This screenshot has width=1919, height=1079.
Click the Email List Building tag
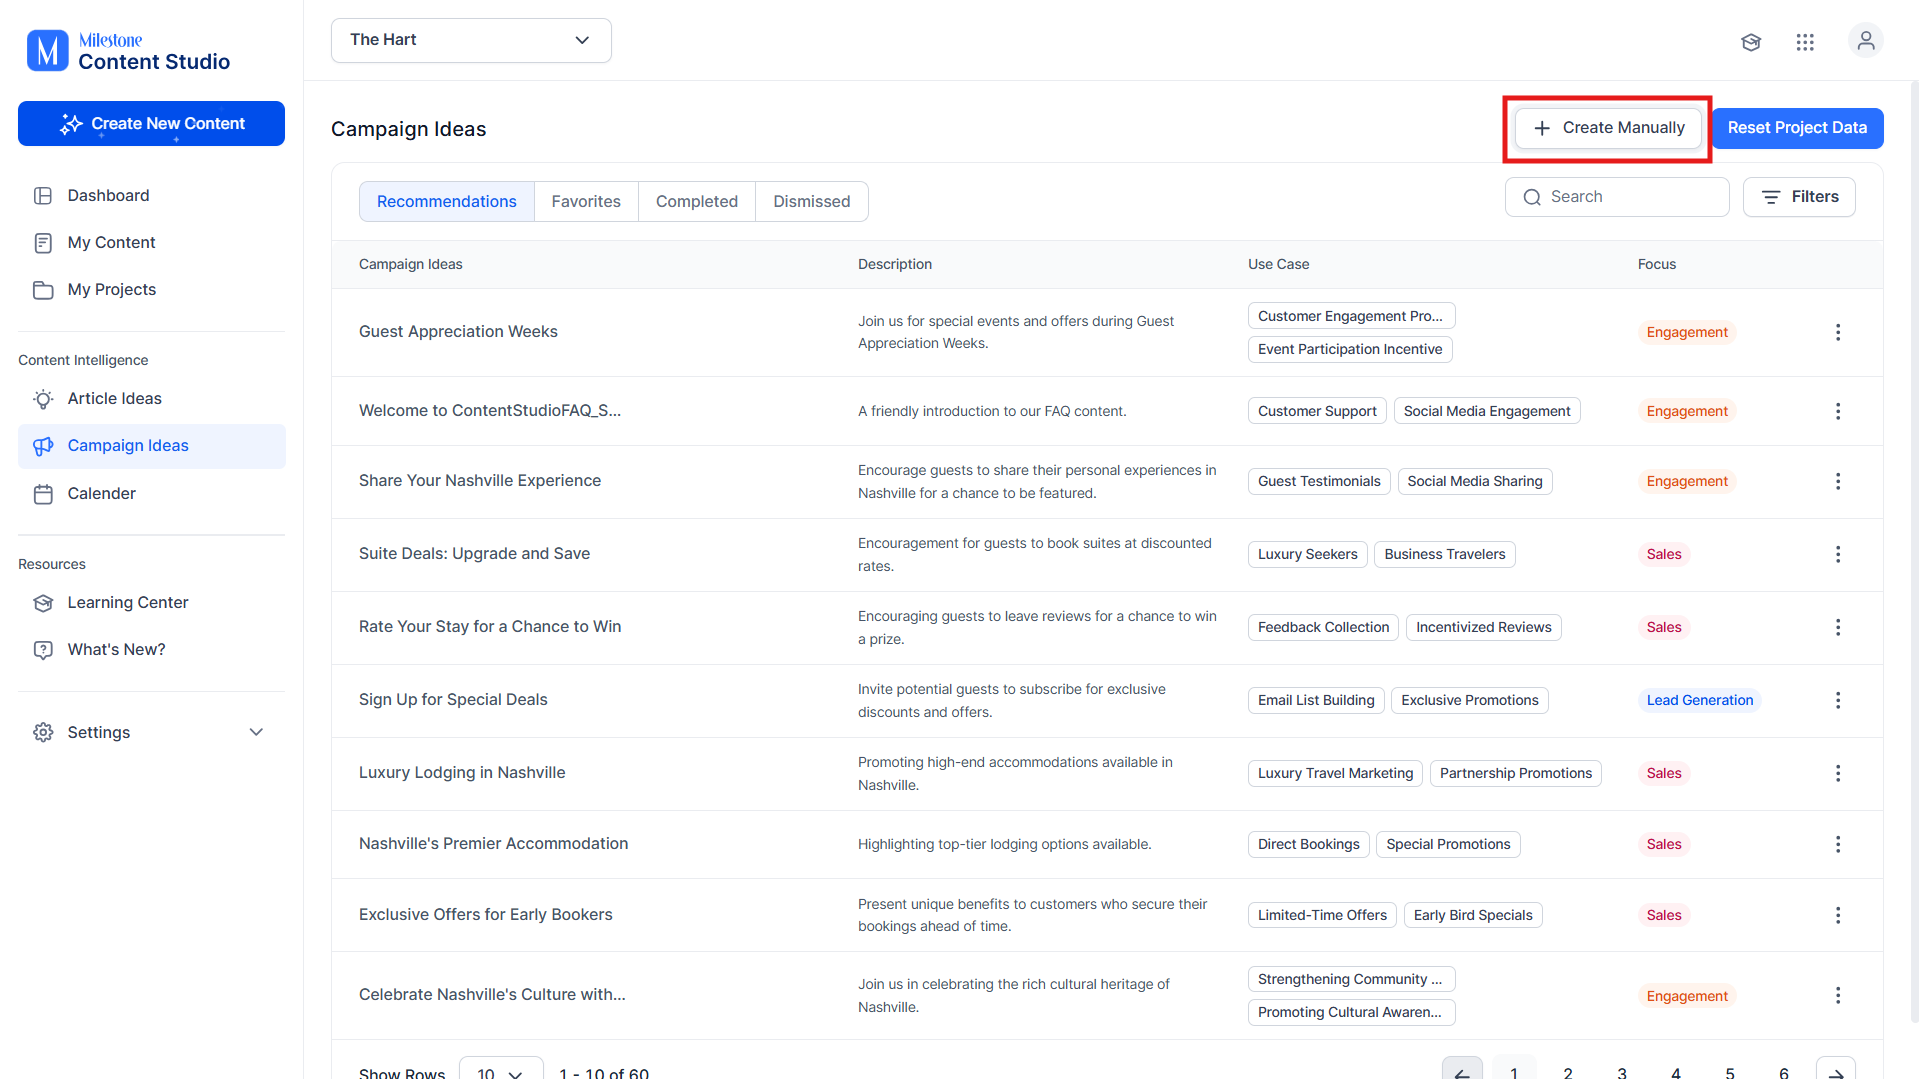click(1316, 701)
